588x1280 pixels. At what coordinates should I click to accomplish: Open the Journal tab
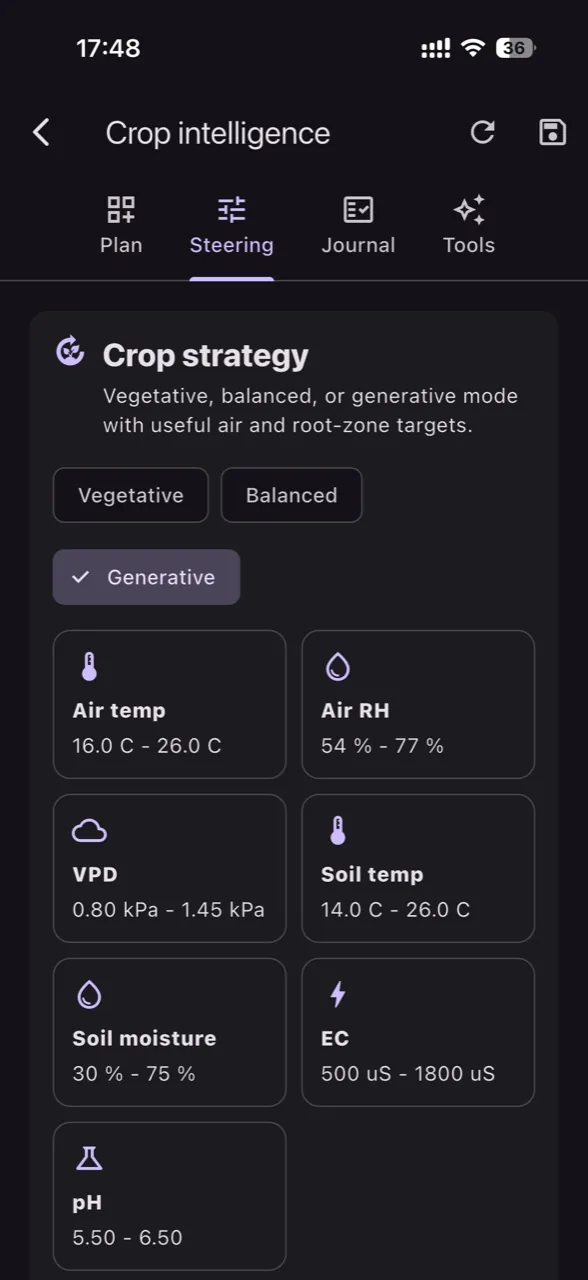tap(358, 225)
